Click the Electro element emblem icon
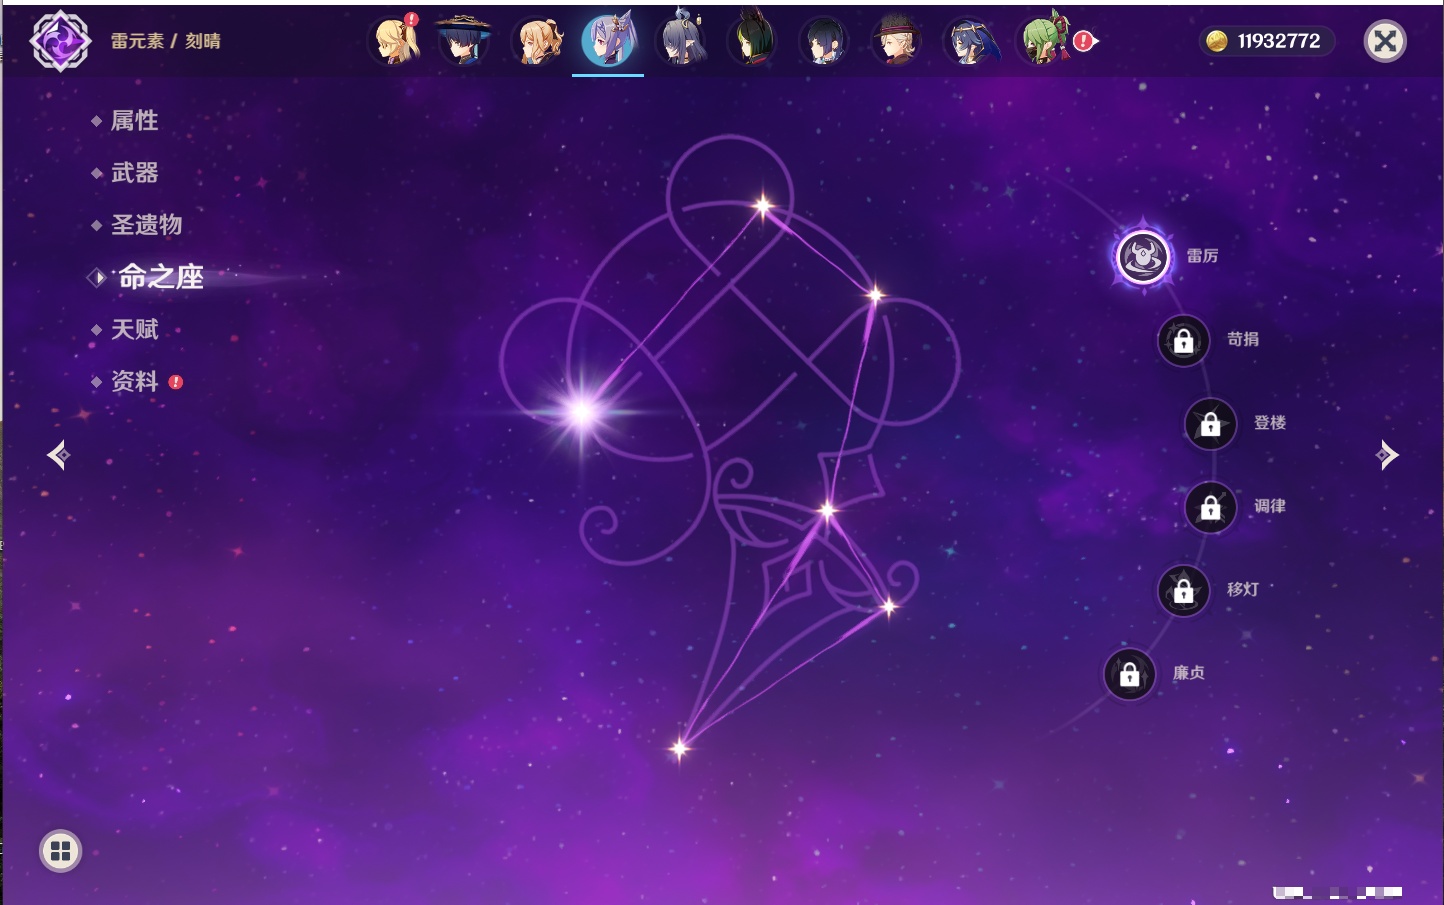The width and height of the screenshot is (1444, 905). point(60,41)
